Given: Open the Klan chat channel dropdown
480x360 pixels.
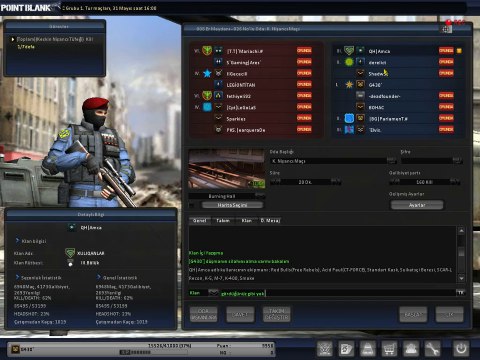Looking at the screenshot, I should pos(213,293).
